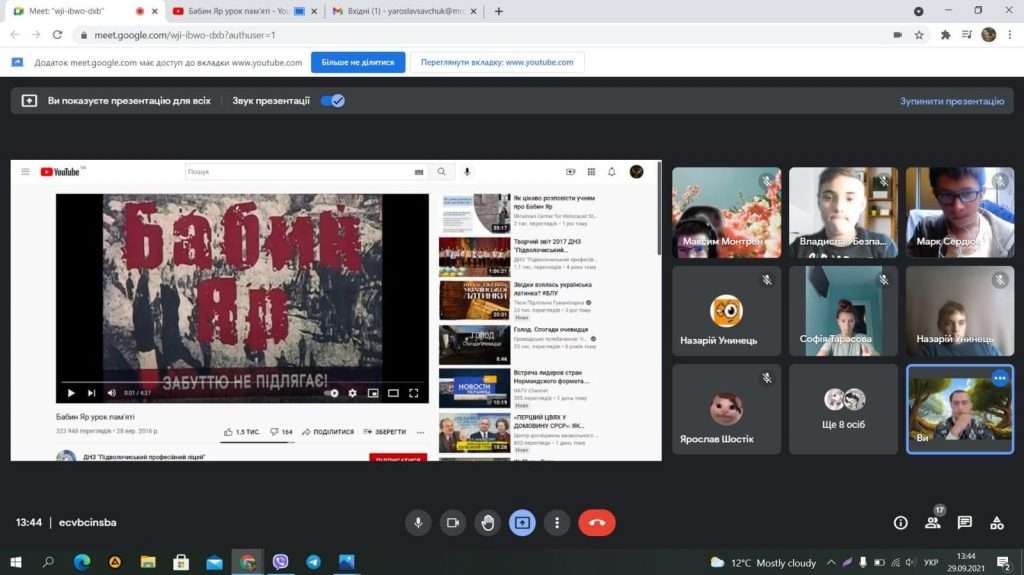This screenshot has width=1024, height=575.
Task: Click the present screen button
Action: click(x=522, y=523)
